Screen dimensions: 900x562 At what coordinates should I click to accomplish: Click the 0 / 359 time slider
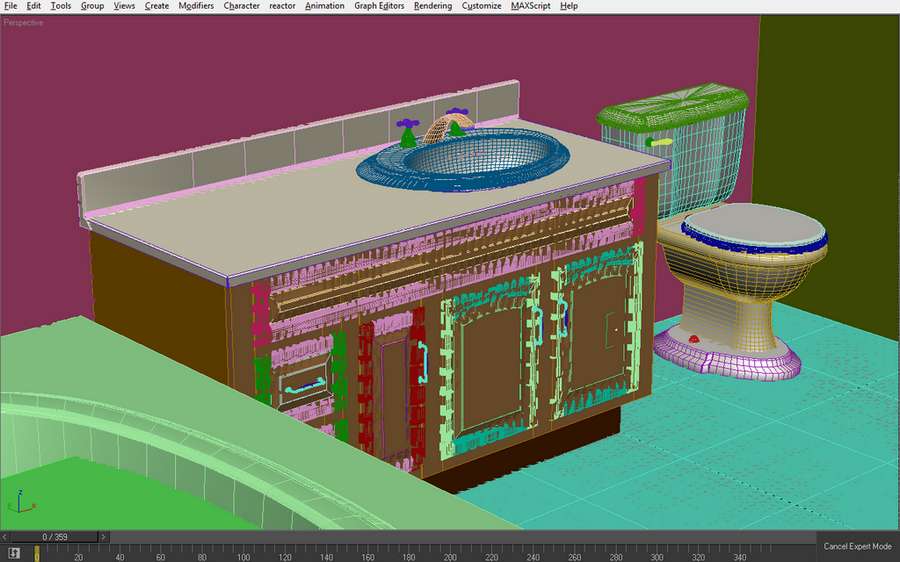pyautogui.click(x=55, y=537)
